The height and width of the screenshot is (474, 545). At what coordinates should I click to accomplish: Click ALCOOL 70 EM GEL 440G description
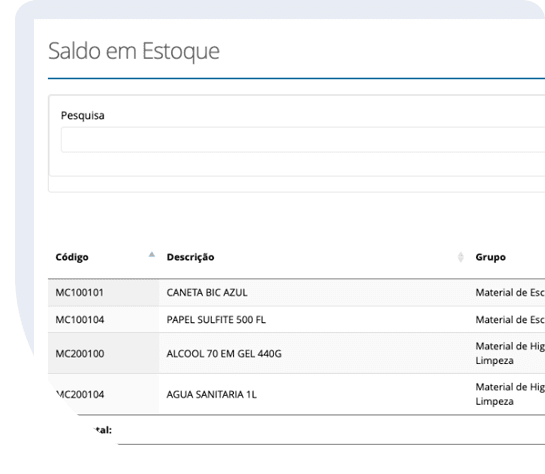click(224, 354)
